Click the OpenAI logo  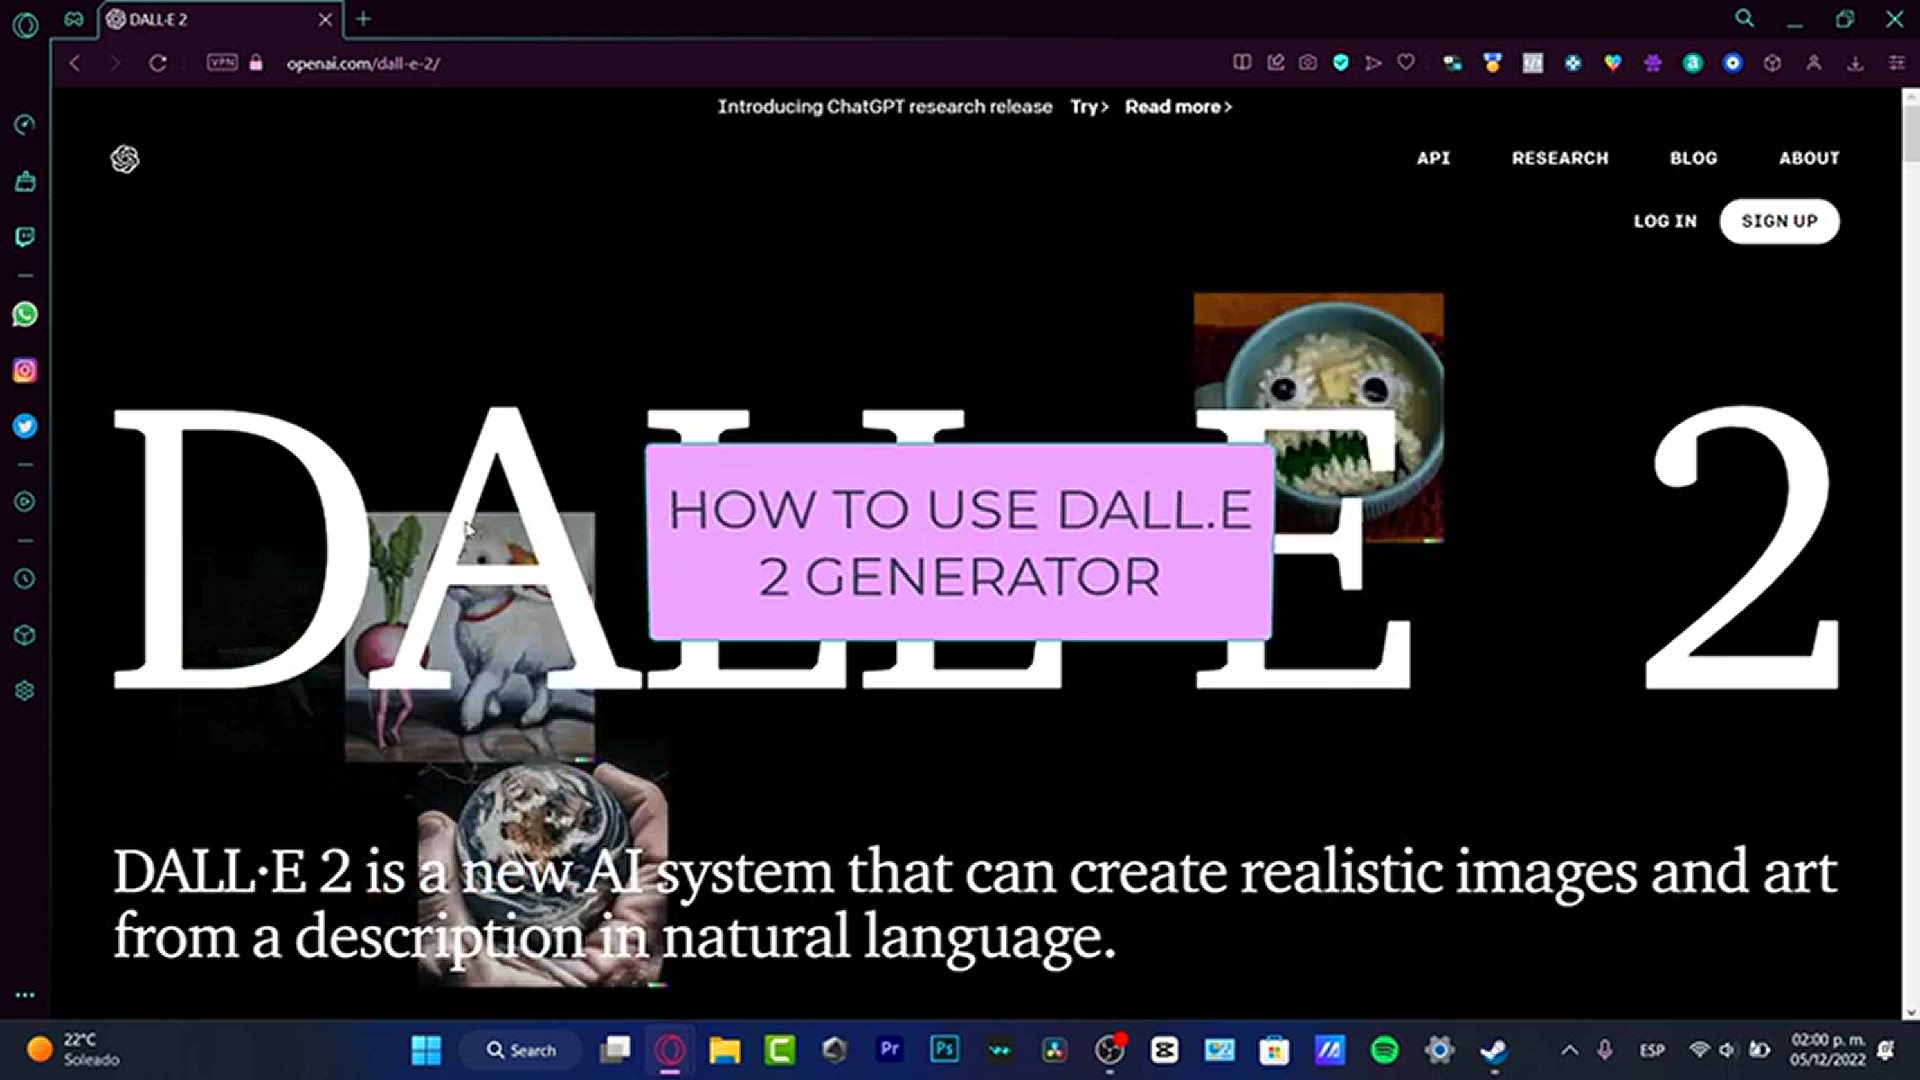125,159
